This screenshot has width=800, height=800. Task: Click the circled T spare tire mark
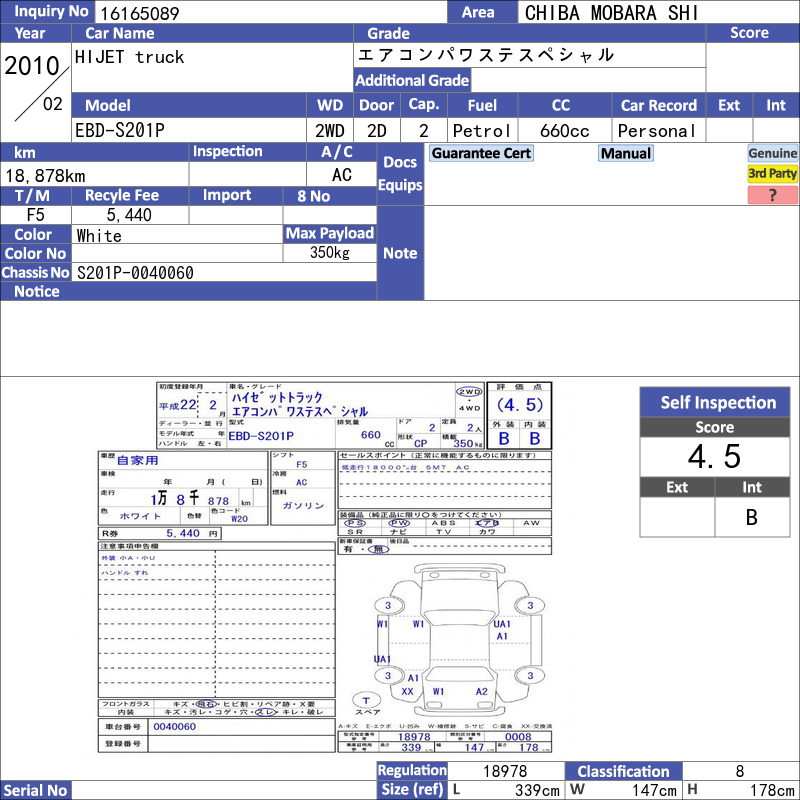pos(366,700)
